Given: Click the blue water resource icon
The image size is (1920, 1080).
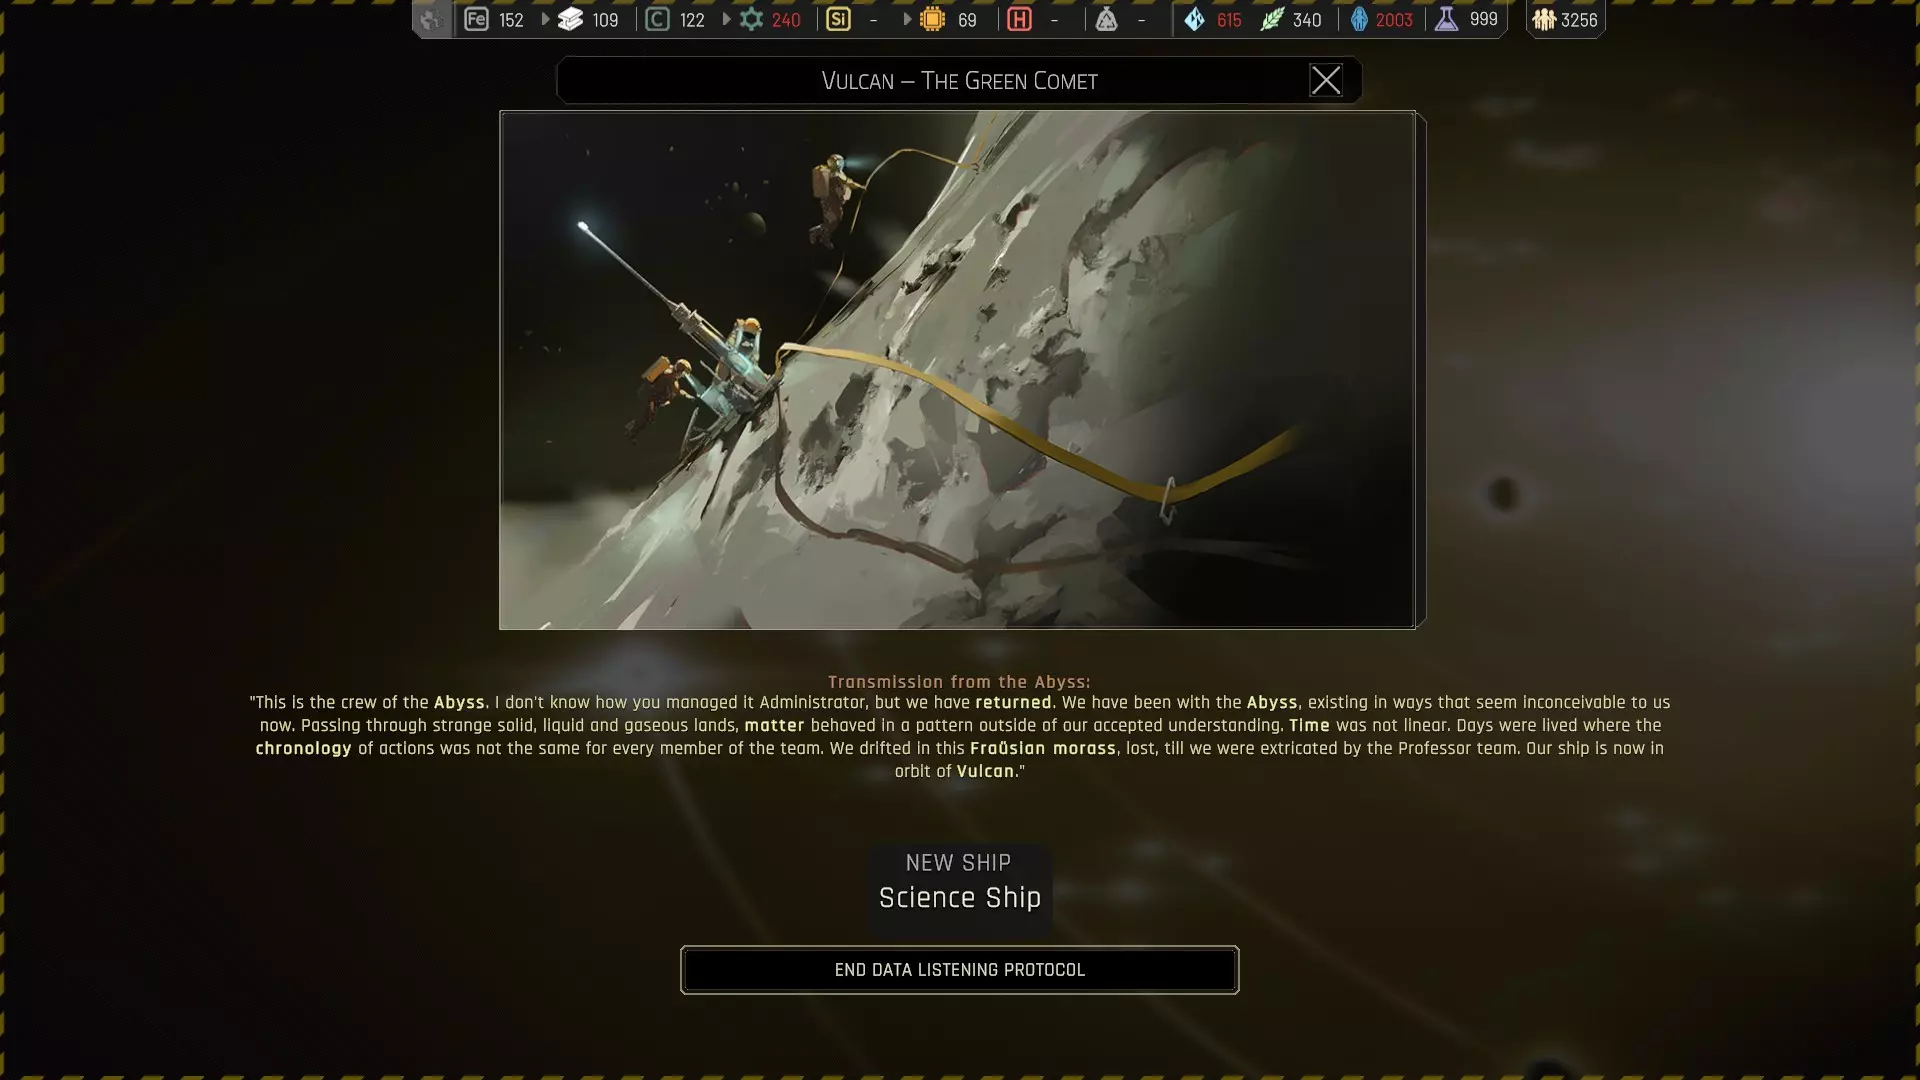Looking at the screenshot, I should [x=1194, y=19].
